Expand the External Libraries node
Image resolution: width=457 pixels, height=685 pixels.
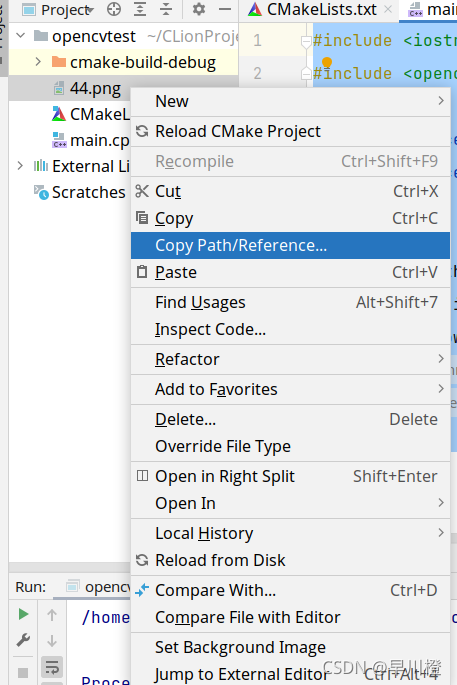coord(20,166)
